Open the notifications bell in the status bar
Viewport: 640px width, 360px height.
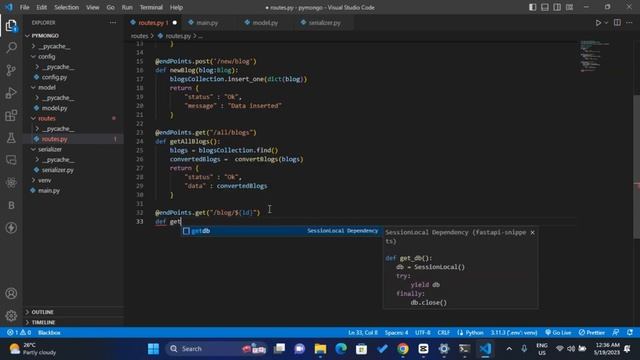click(629, 333)
